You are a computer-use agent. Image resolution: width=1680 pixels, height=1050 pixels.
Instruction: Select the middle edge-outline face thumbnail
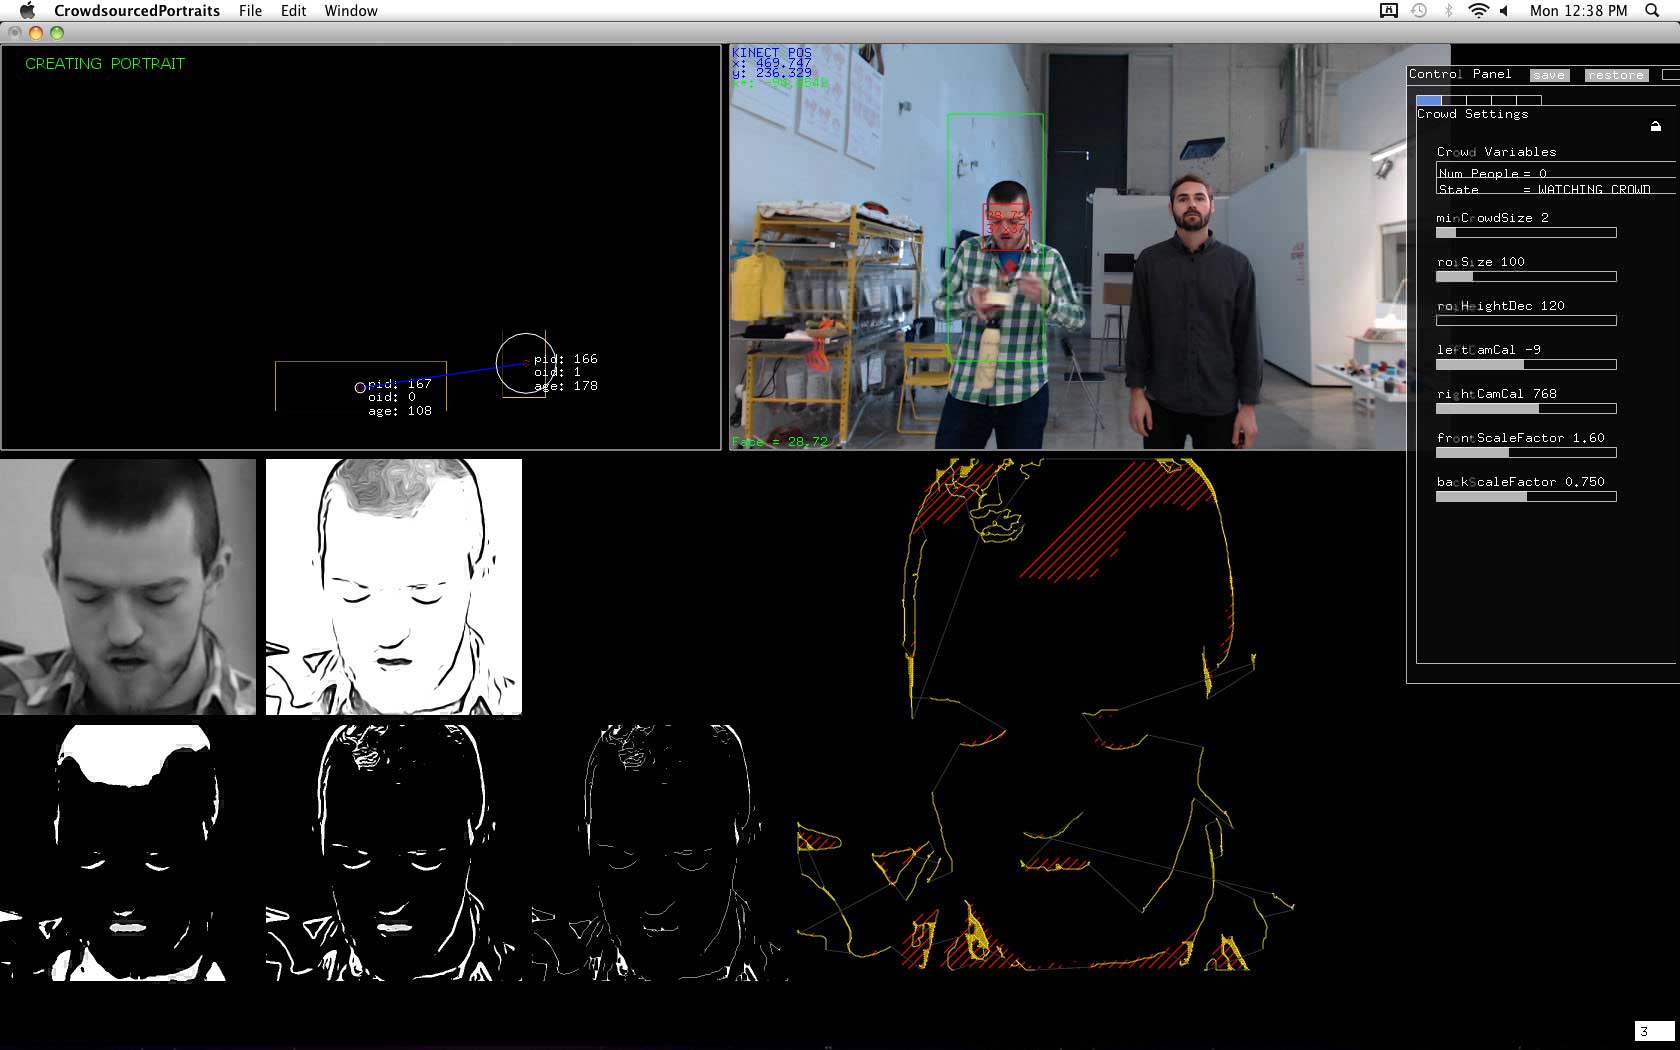[x=394, y=853]
